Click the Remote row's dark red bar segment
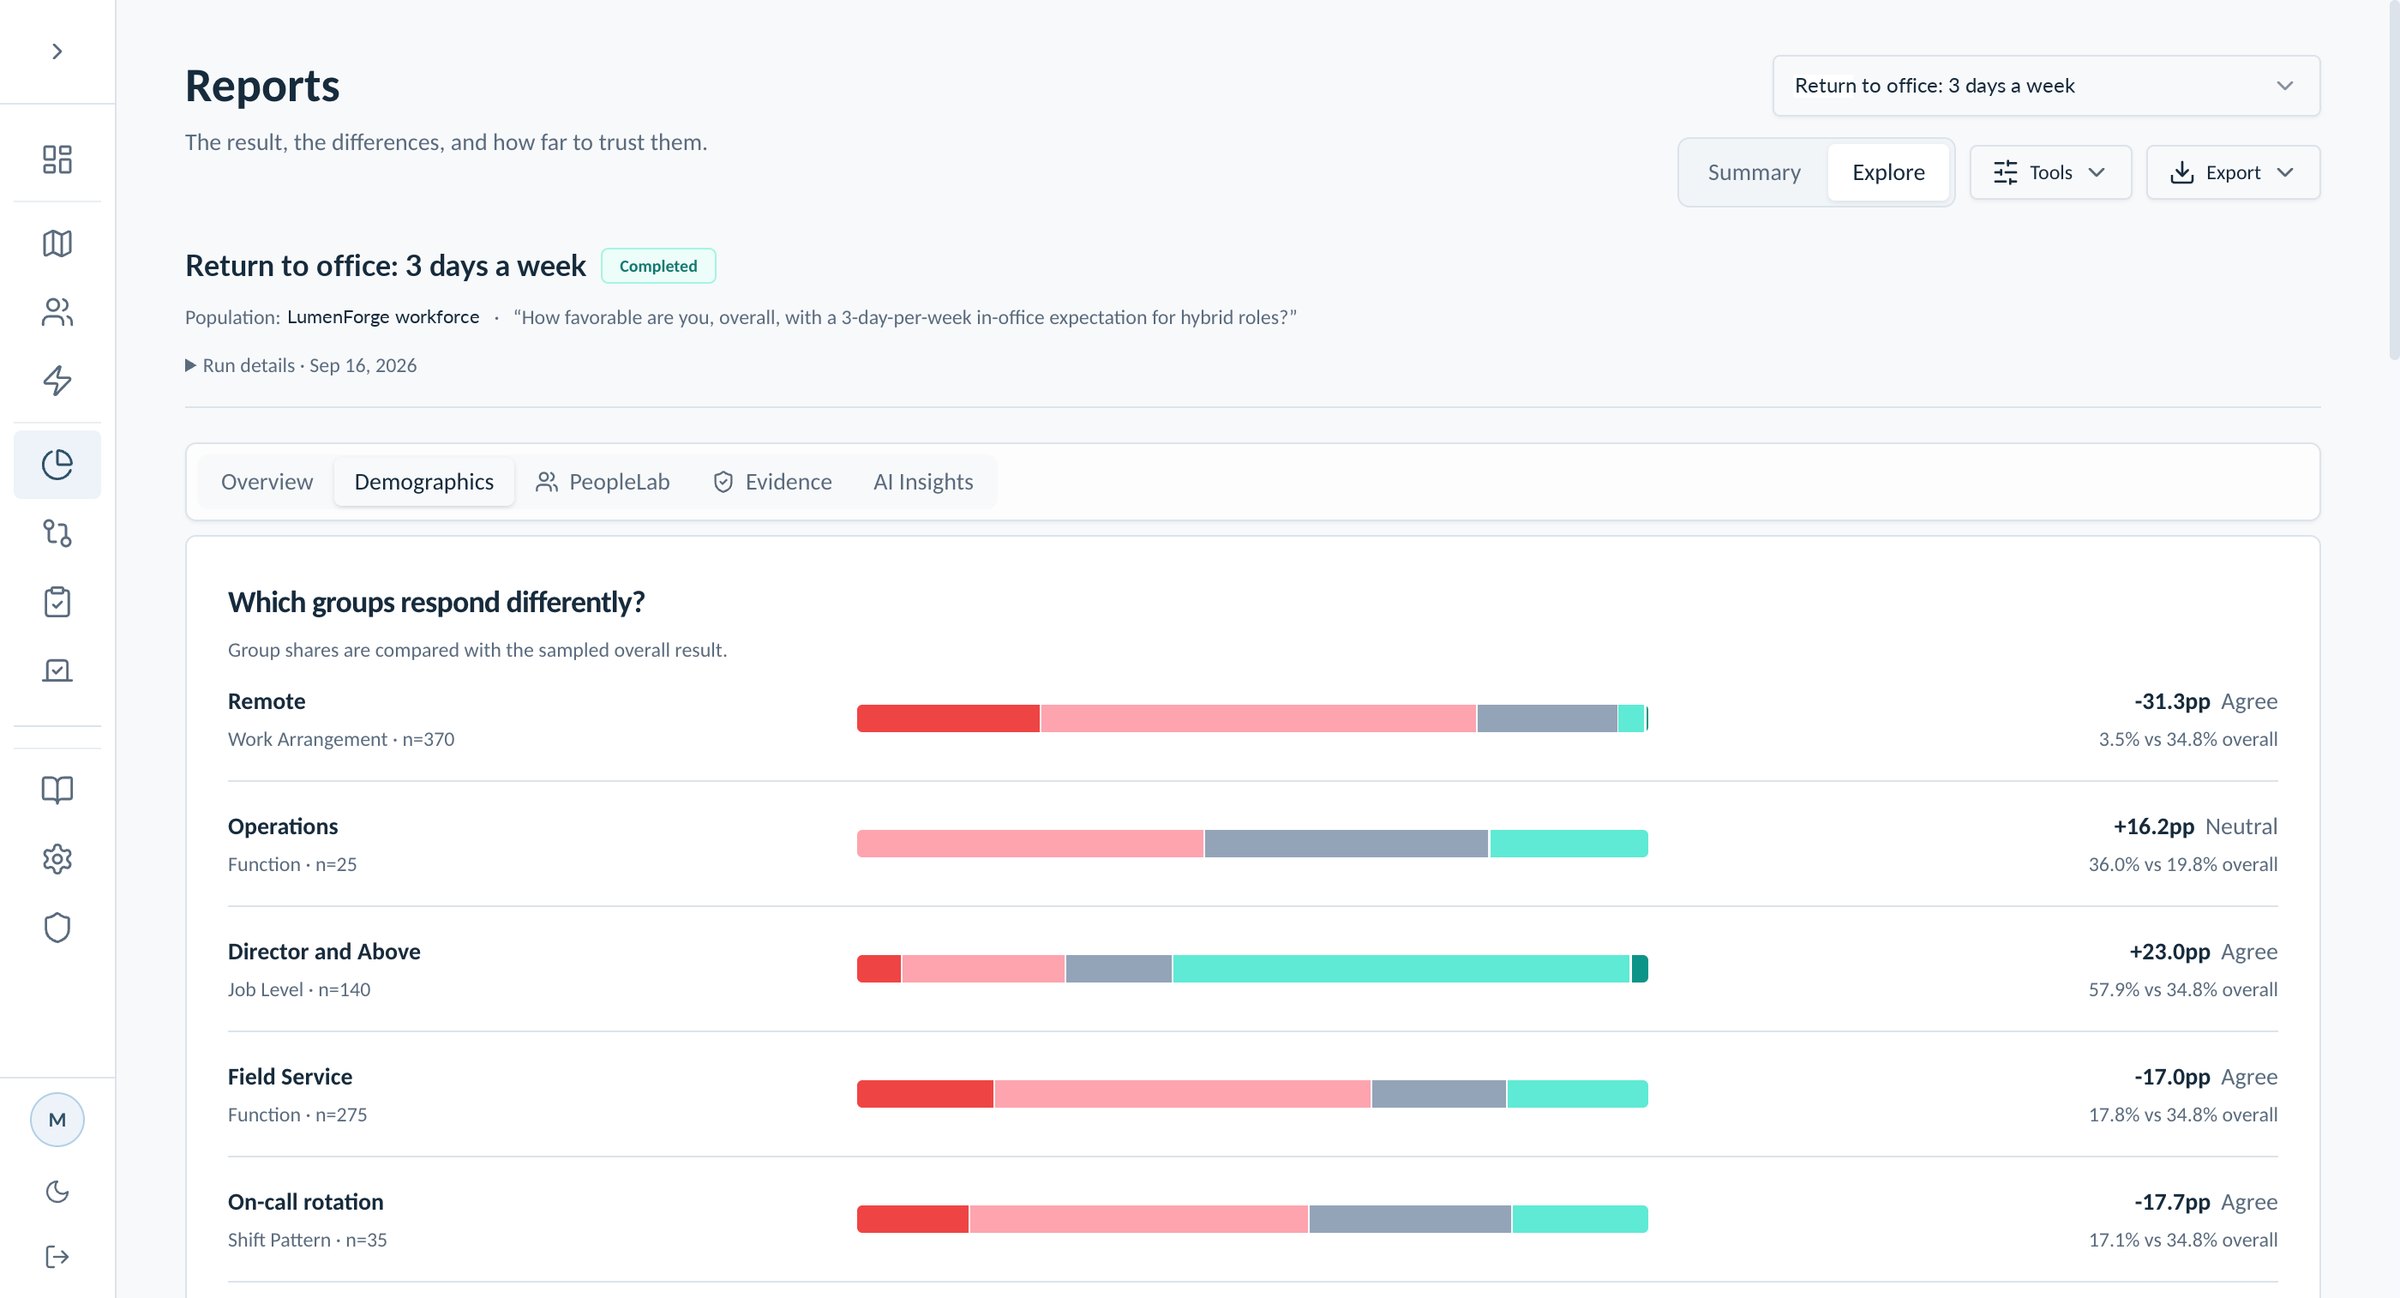 point(948,718)
